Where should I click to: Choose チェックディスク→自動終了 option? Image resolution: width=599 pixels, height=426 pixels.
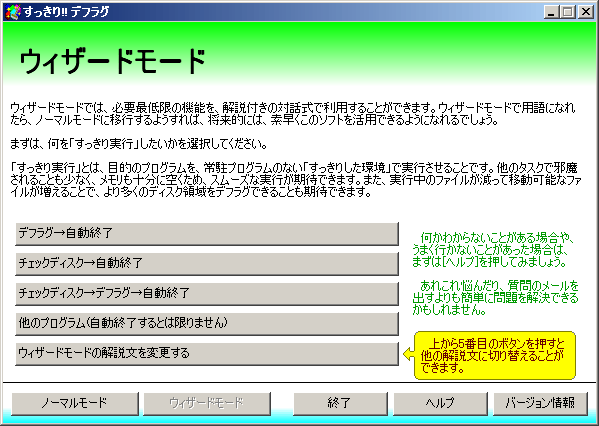(x=207, y=263)
